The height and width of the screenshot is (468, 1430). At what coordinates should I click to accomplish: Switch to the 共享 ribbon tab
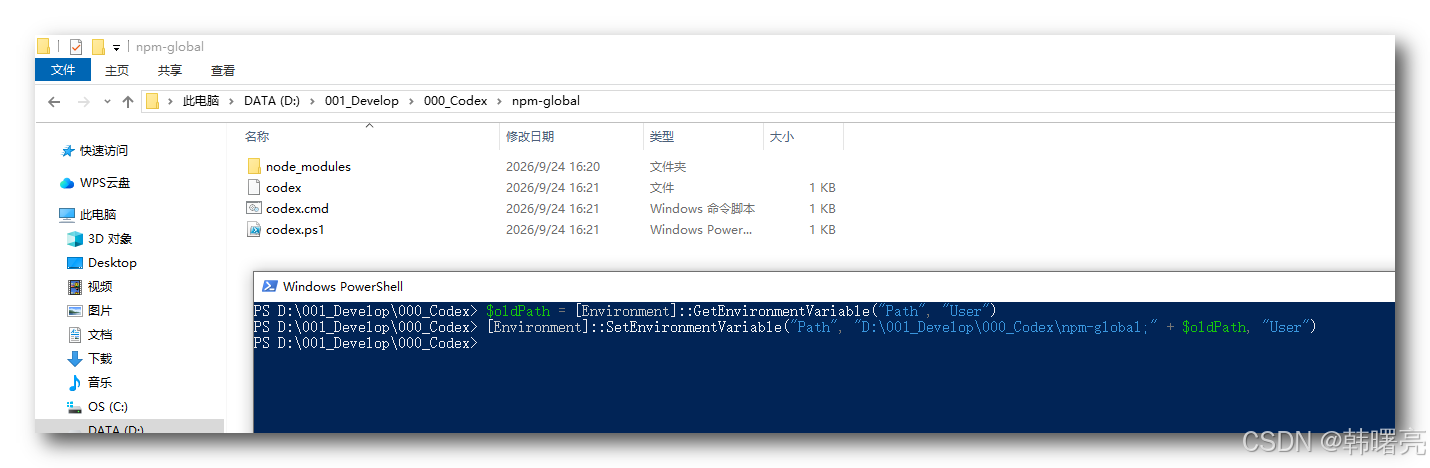[170, 70]
